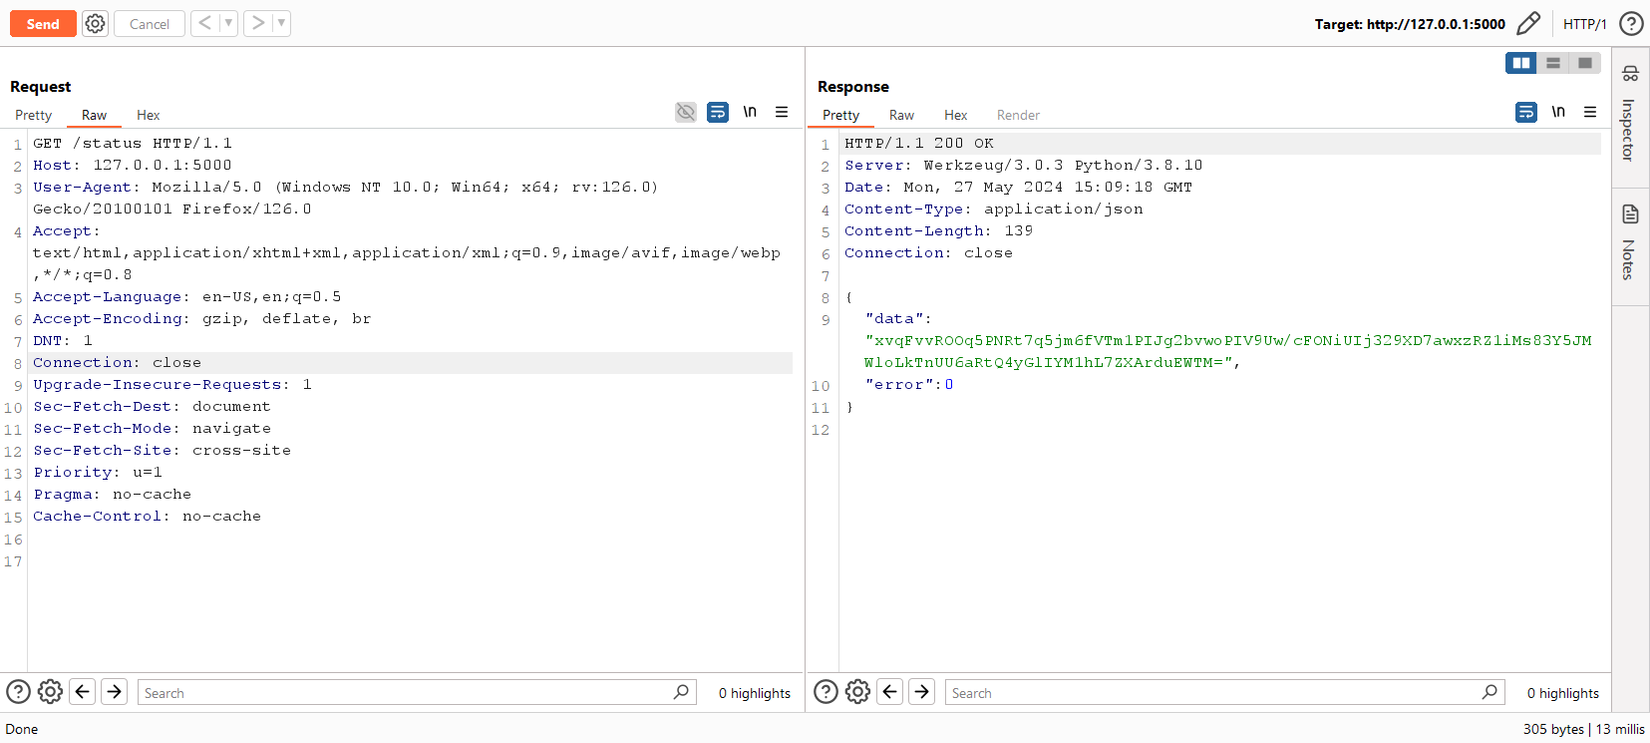1650x743 pixels.
Task: Select the side-by-side layout view button
Action: pos(1521,63)
